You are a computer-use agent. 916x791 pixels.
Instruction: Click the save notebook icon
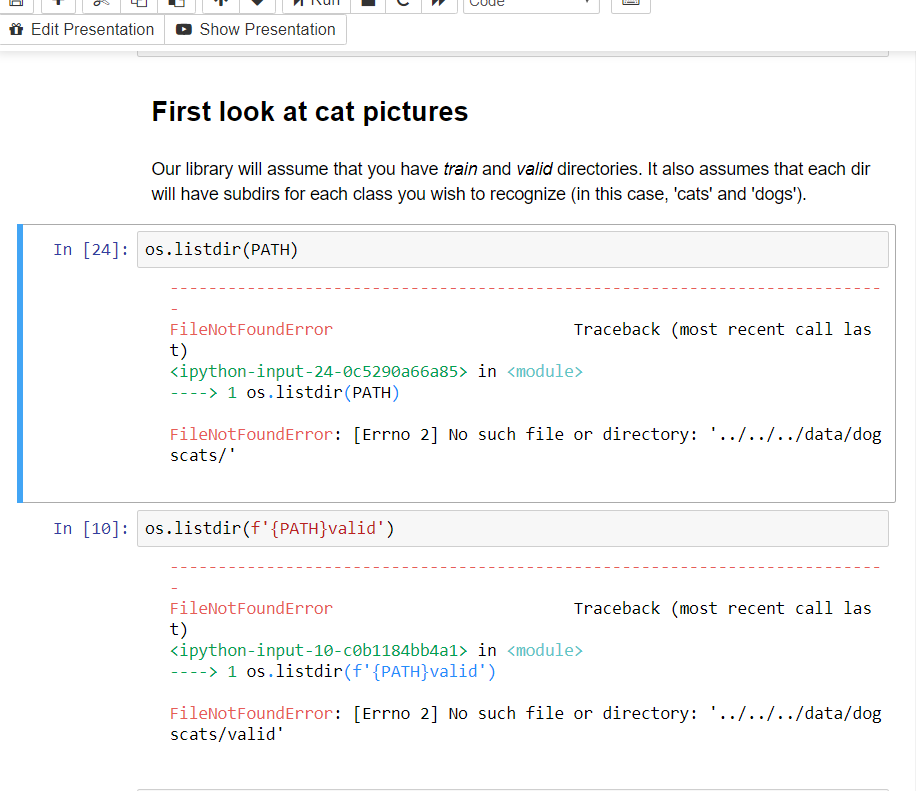(x=16, y=3)
